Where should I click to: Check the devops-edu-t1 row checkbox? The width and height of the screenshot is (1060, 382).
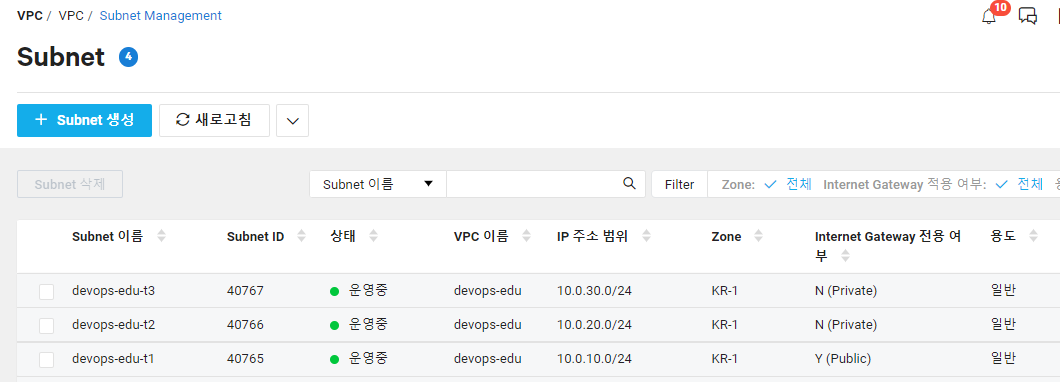(47, 359)
